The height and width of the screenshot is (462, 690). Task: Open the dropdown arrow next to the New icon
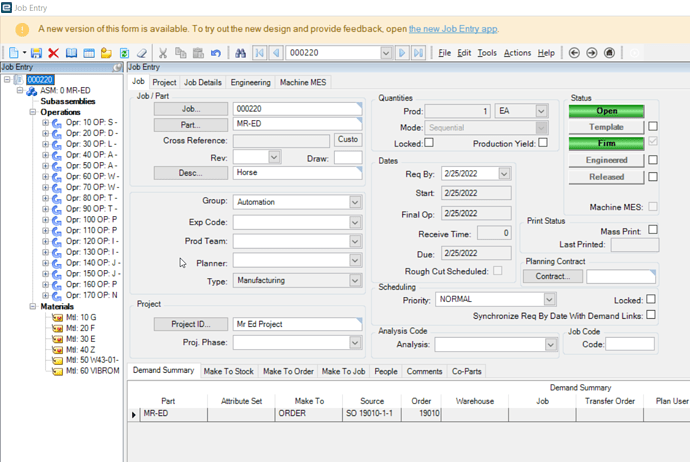(x=25, y=53)
